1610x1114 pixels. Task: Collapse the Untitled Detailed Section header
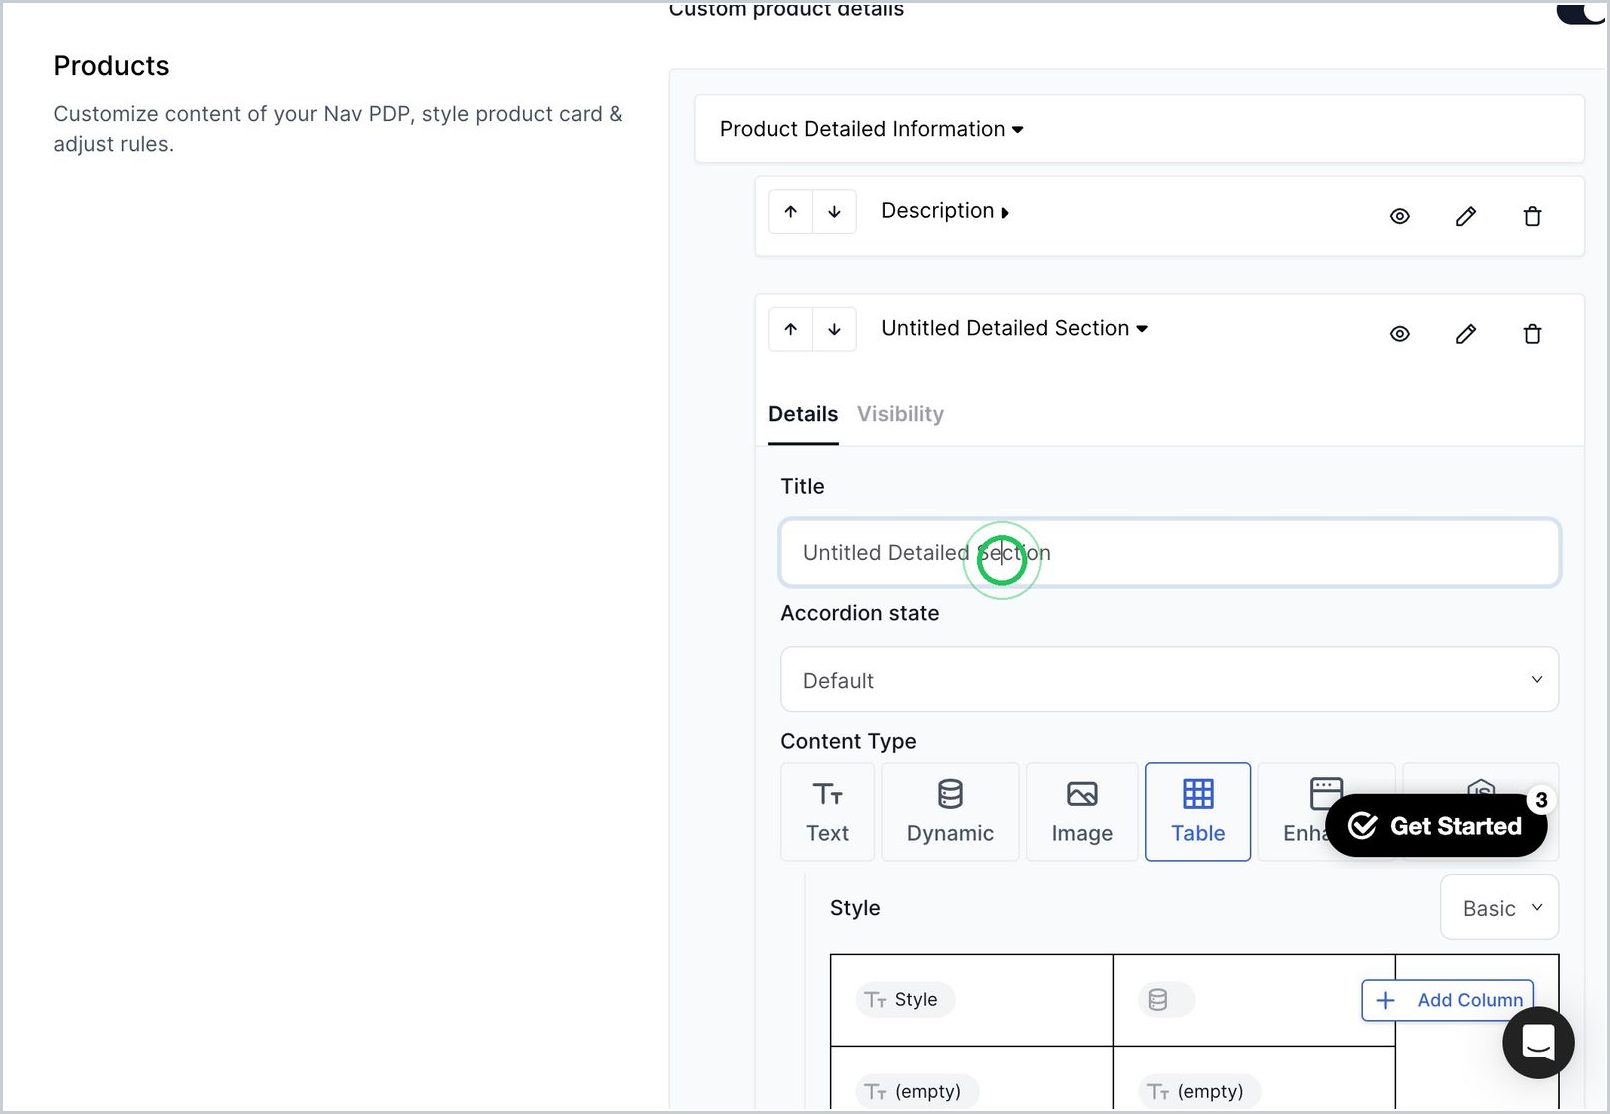pos(1014,328)
